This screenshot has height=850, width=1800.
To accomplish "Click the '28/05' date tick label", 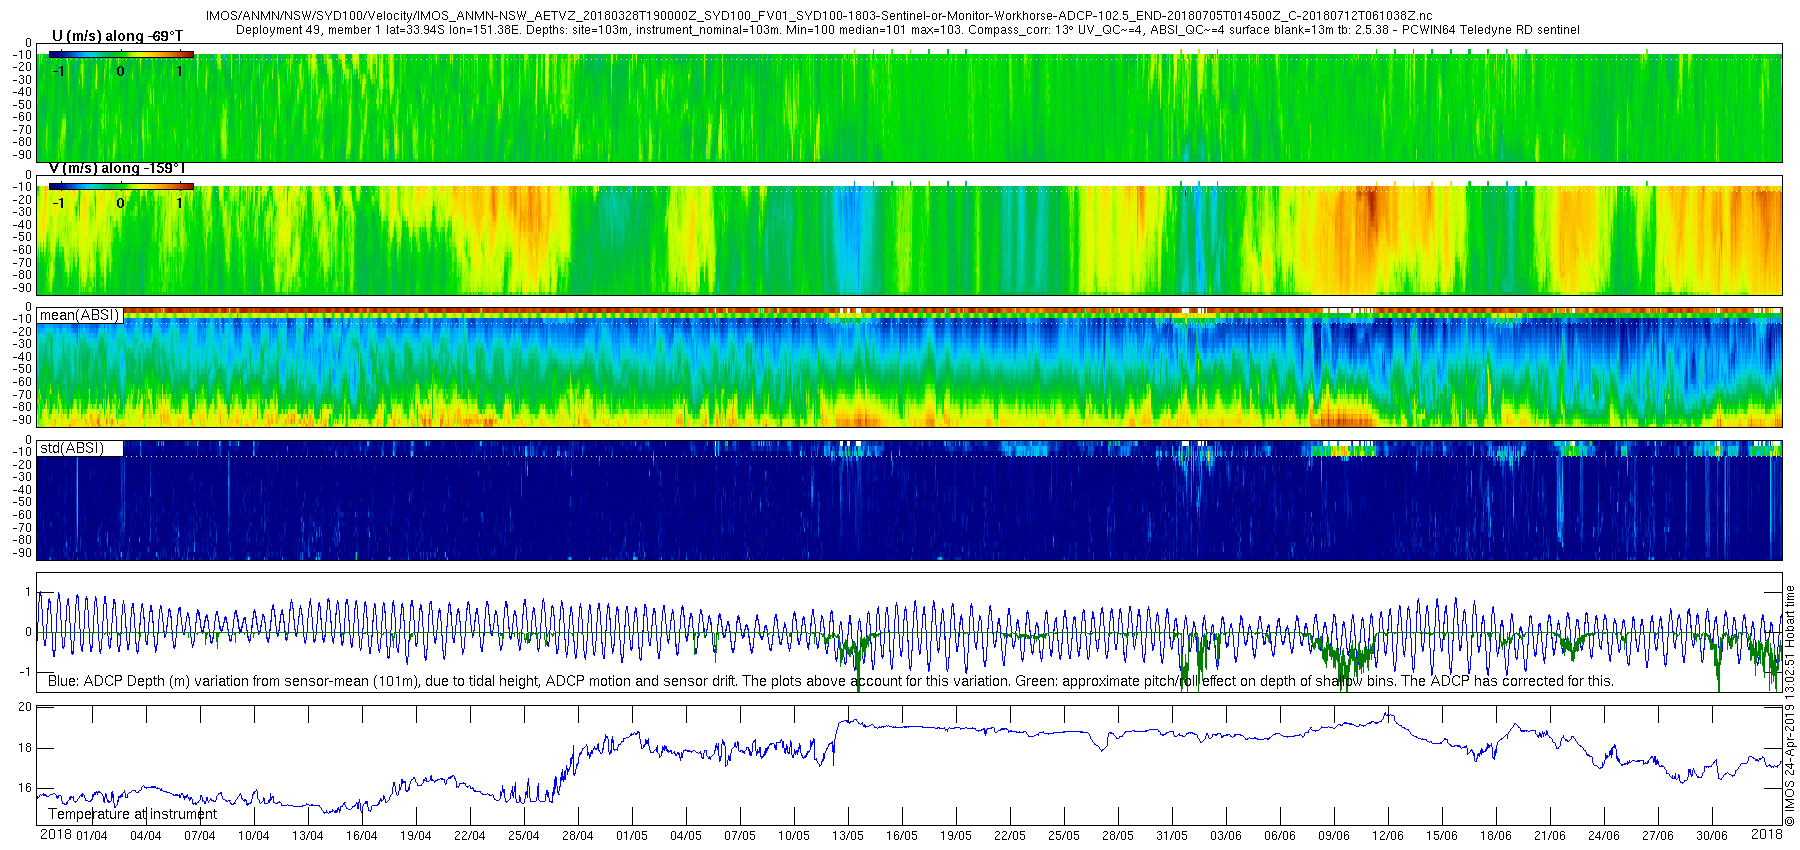I will [1118, 836].
